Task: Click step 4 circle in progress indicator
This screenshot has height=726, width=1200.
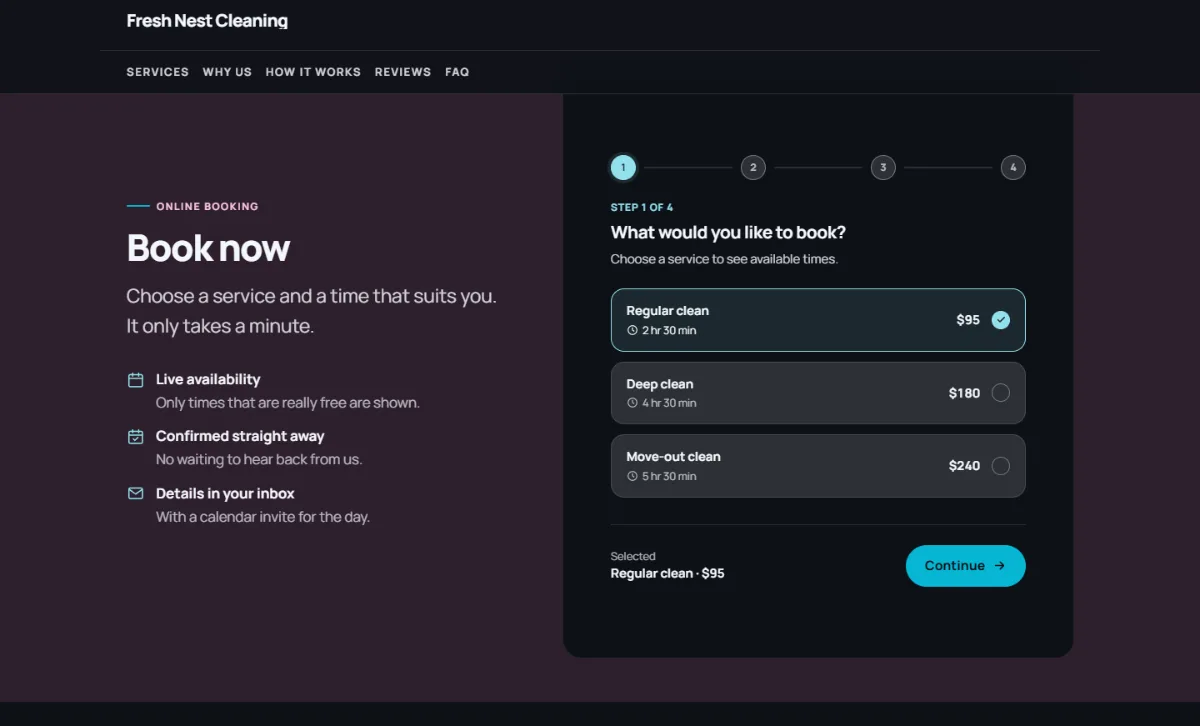Action: (x=1013, y=168)
